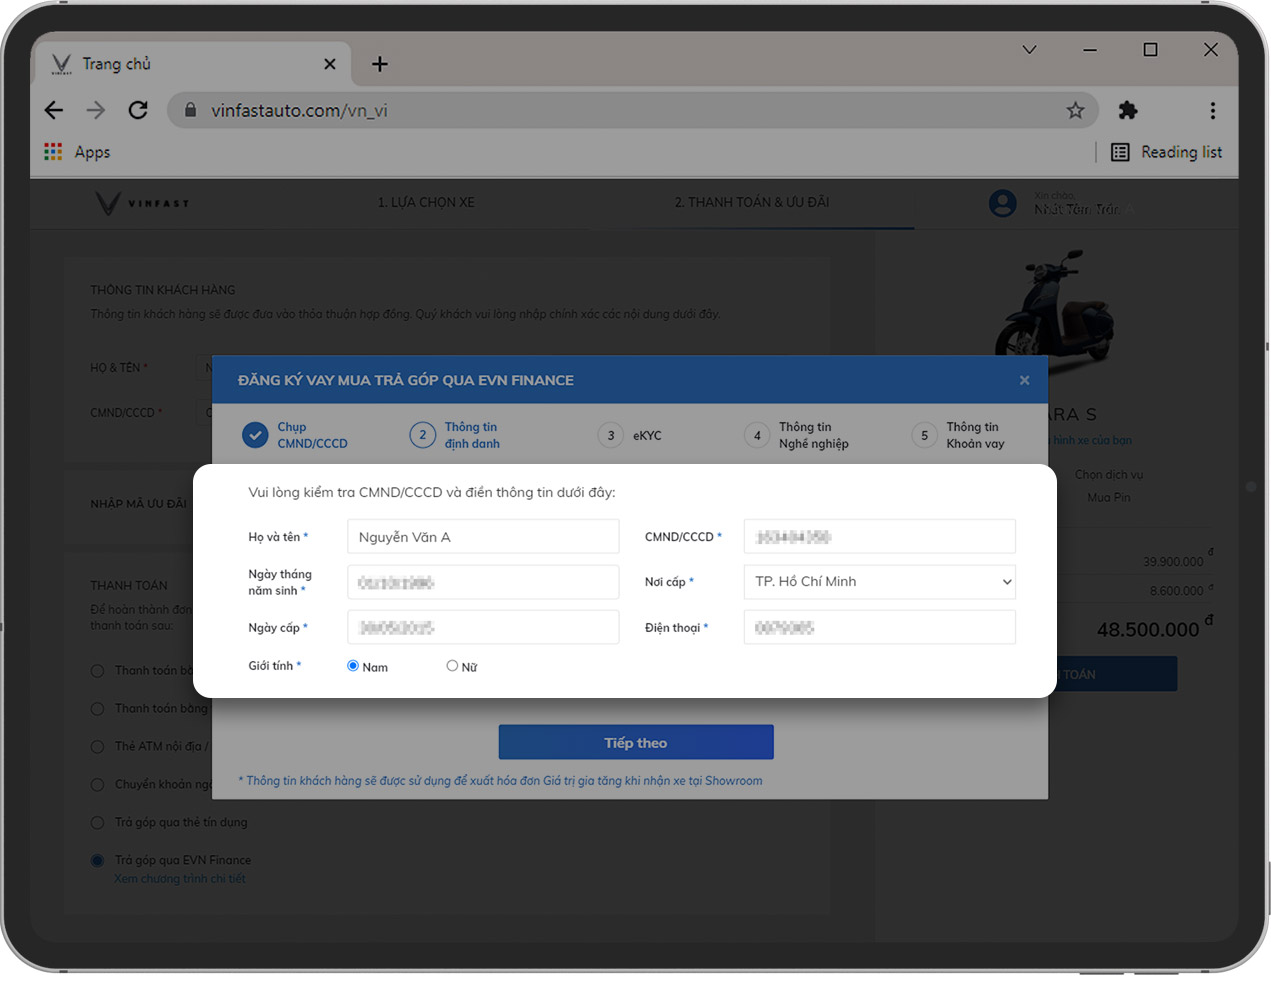The height and width of the screenshot is (981, 1271).
Task: Click the Tiếp theo button
Action: [x=636, y=742]
